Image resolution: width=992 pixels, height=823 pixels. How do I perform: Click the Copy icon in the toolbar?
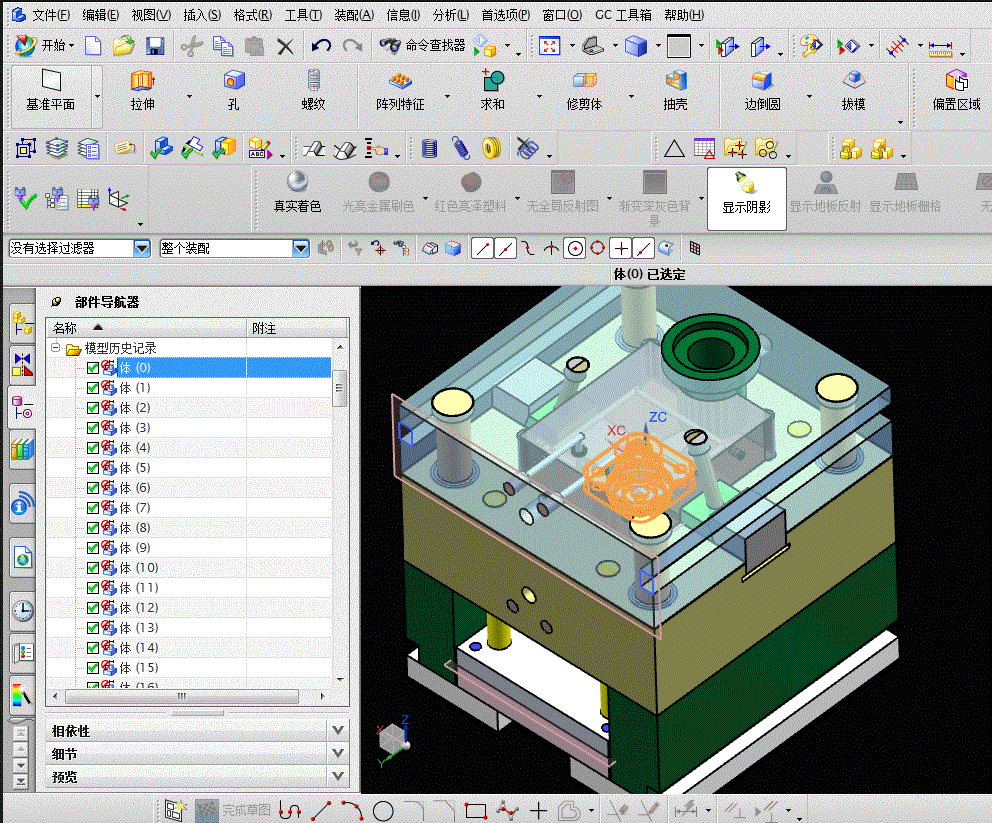[223, 46]
